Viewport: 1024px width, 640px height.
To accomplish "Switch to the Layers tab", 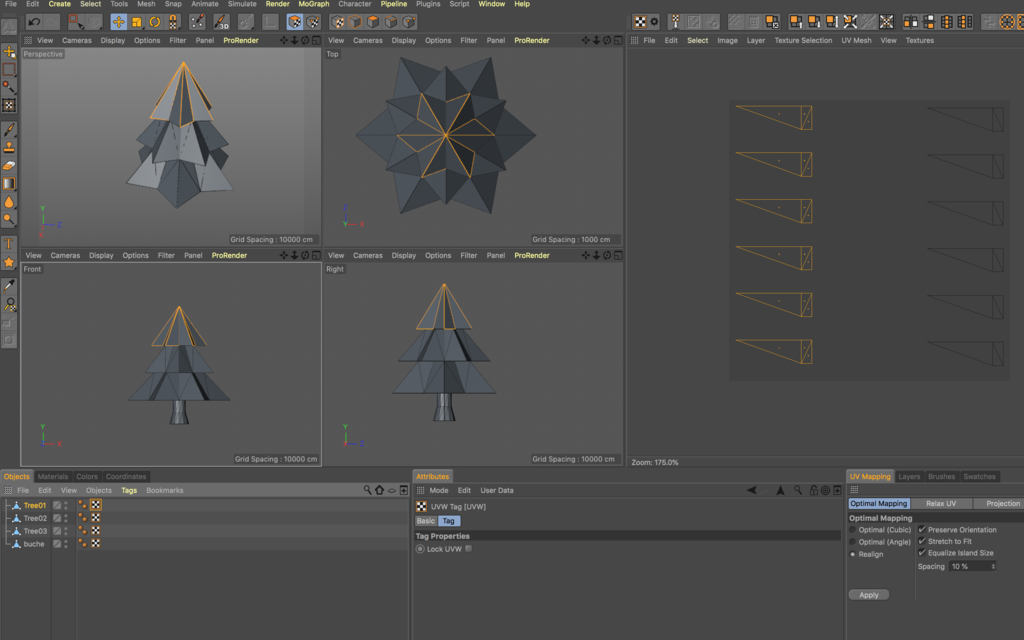I will tap(909, 477).
